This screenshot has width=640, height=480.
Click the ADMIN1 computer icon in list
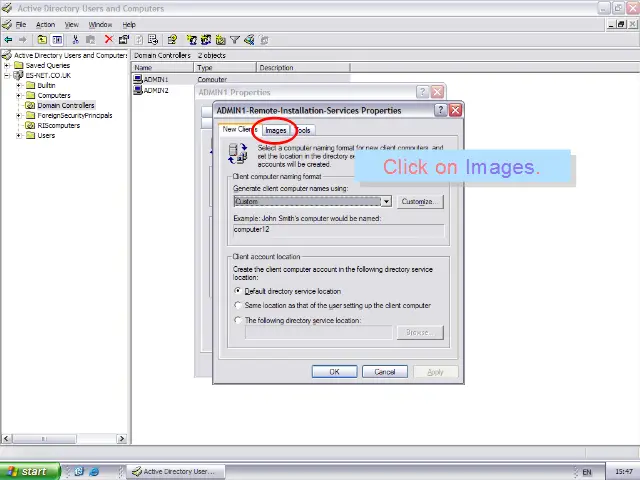138,79
